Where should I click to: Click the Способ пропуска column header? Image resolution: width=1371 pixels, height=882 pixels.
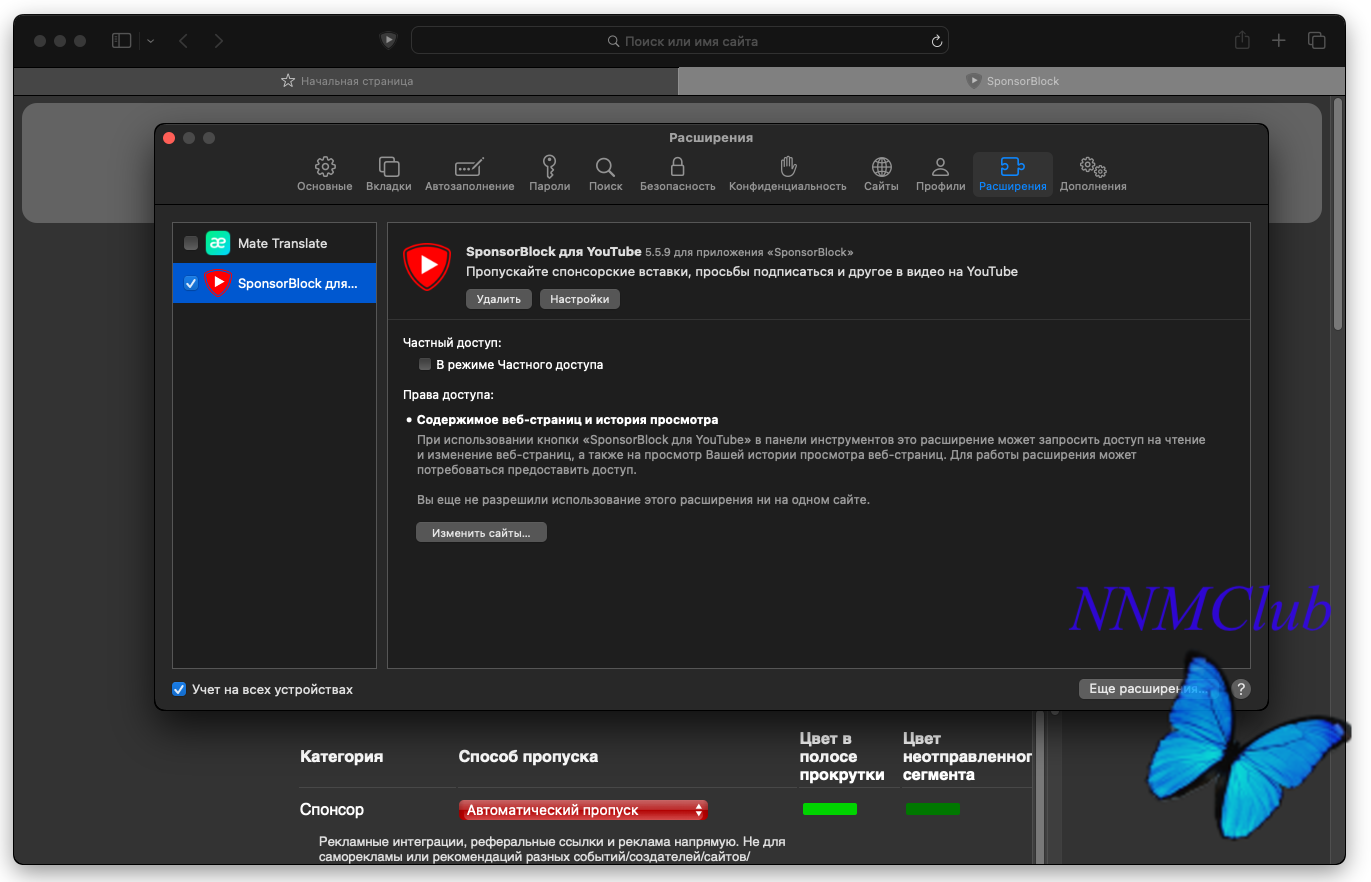click(528, 756)
